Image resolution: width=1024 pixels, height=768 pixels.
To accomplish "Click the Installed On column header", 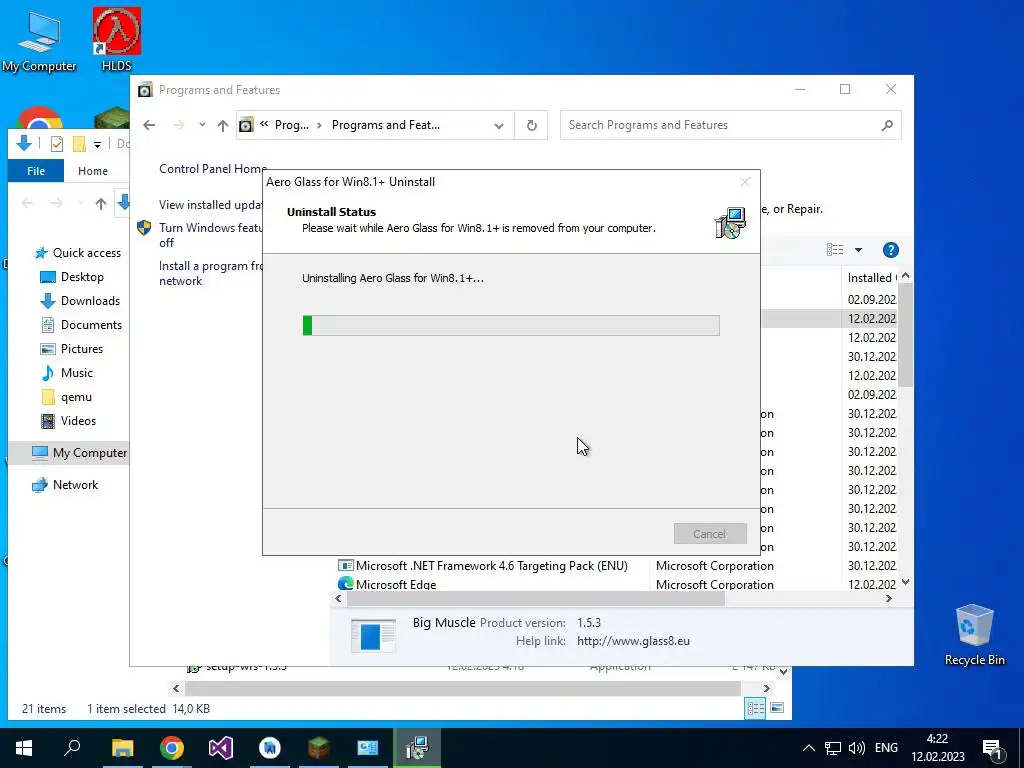I will tap(872, 278).
